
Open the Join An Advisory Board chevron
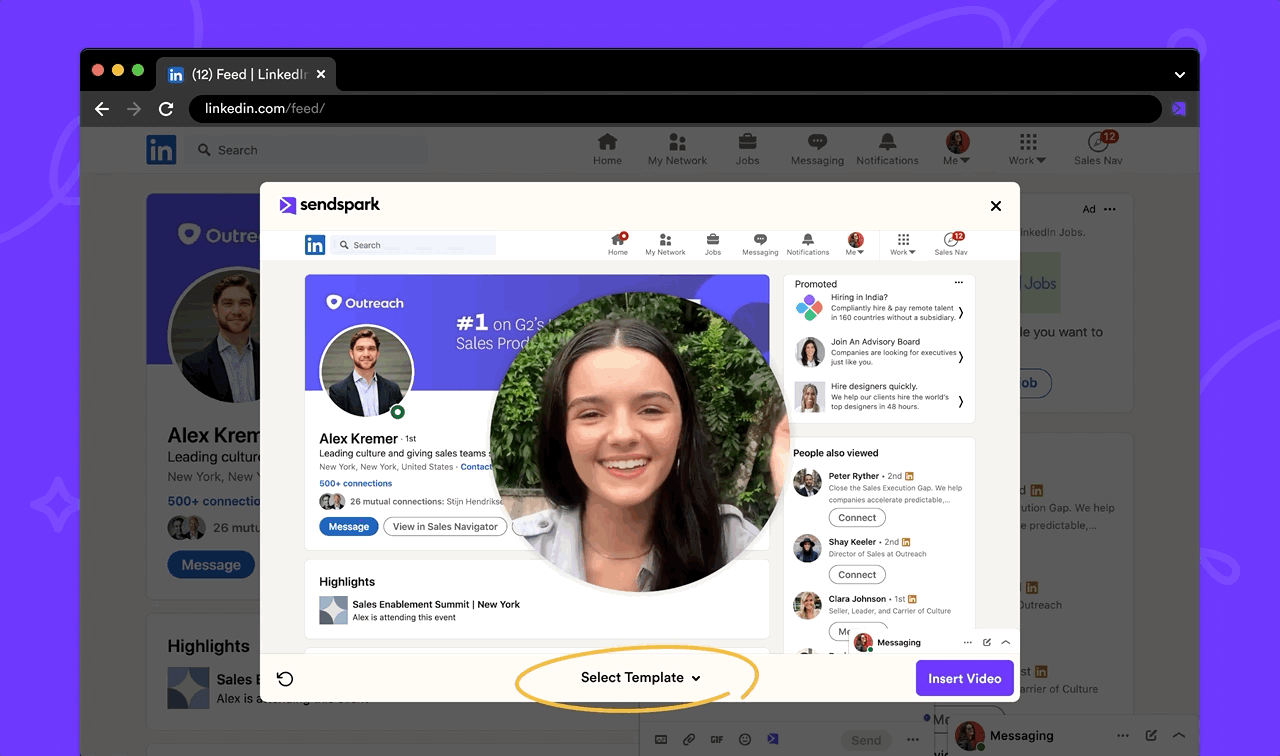coord(961,357)
